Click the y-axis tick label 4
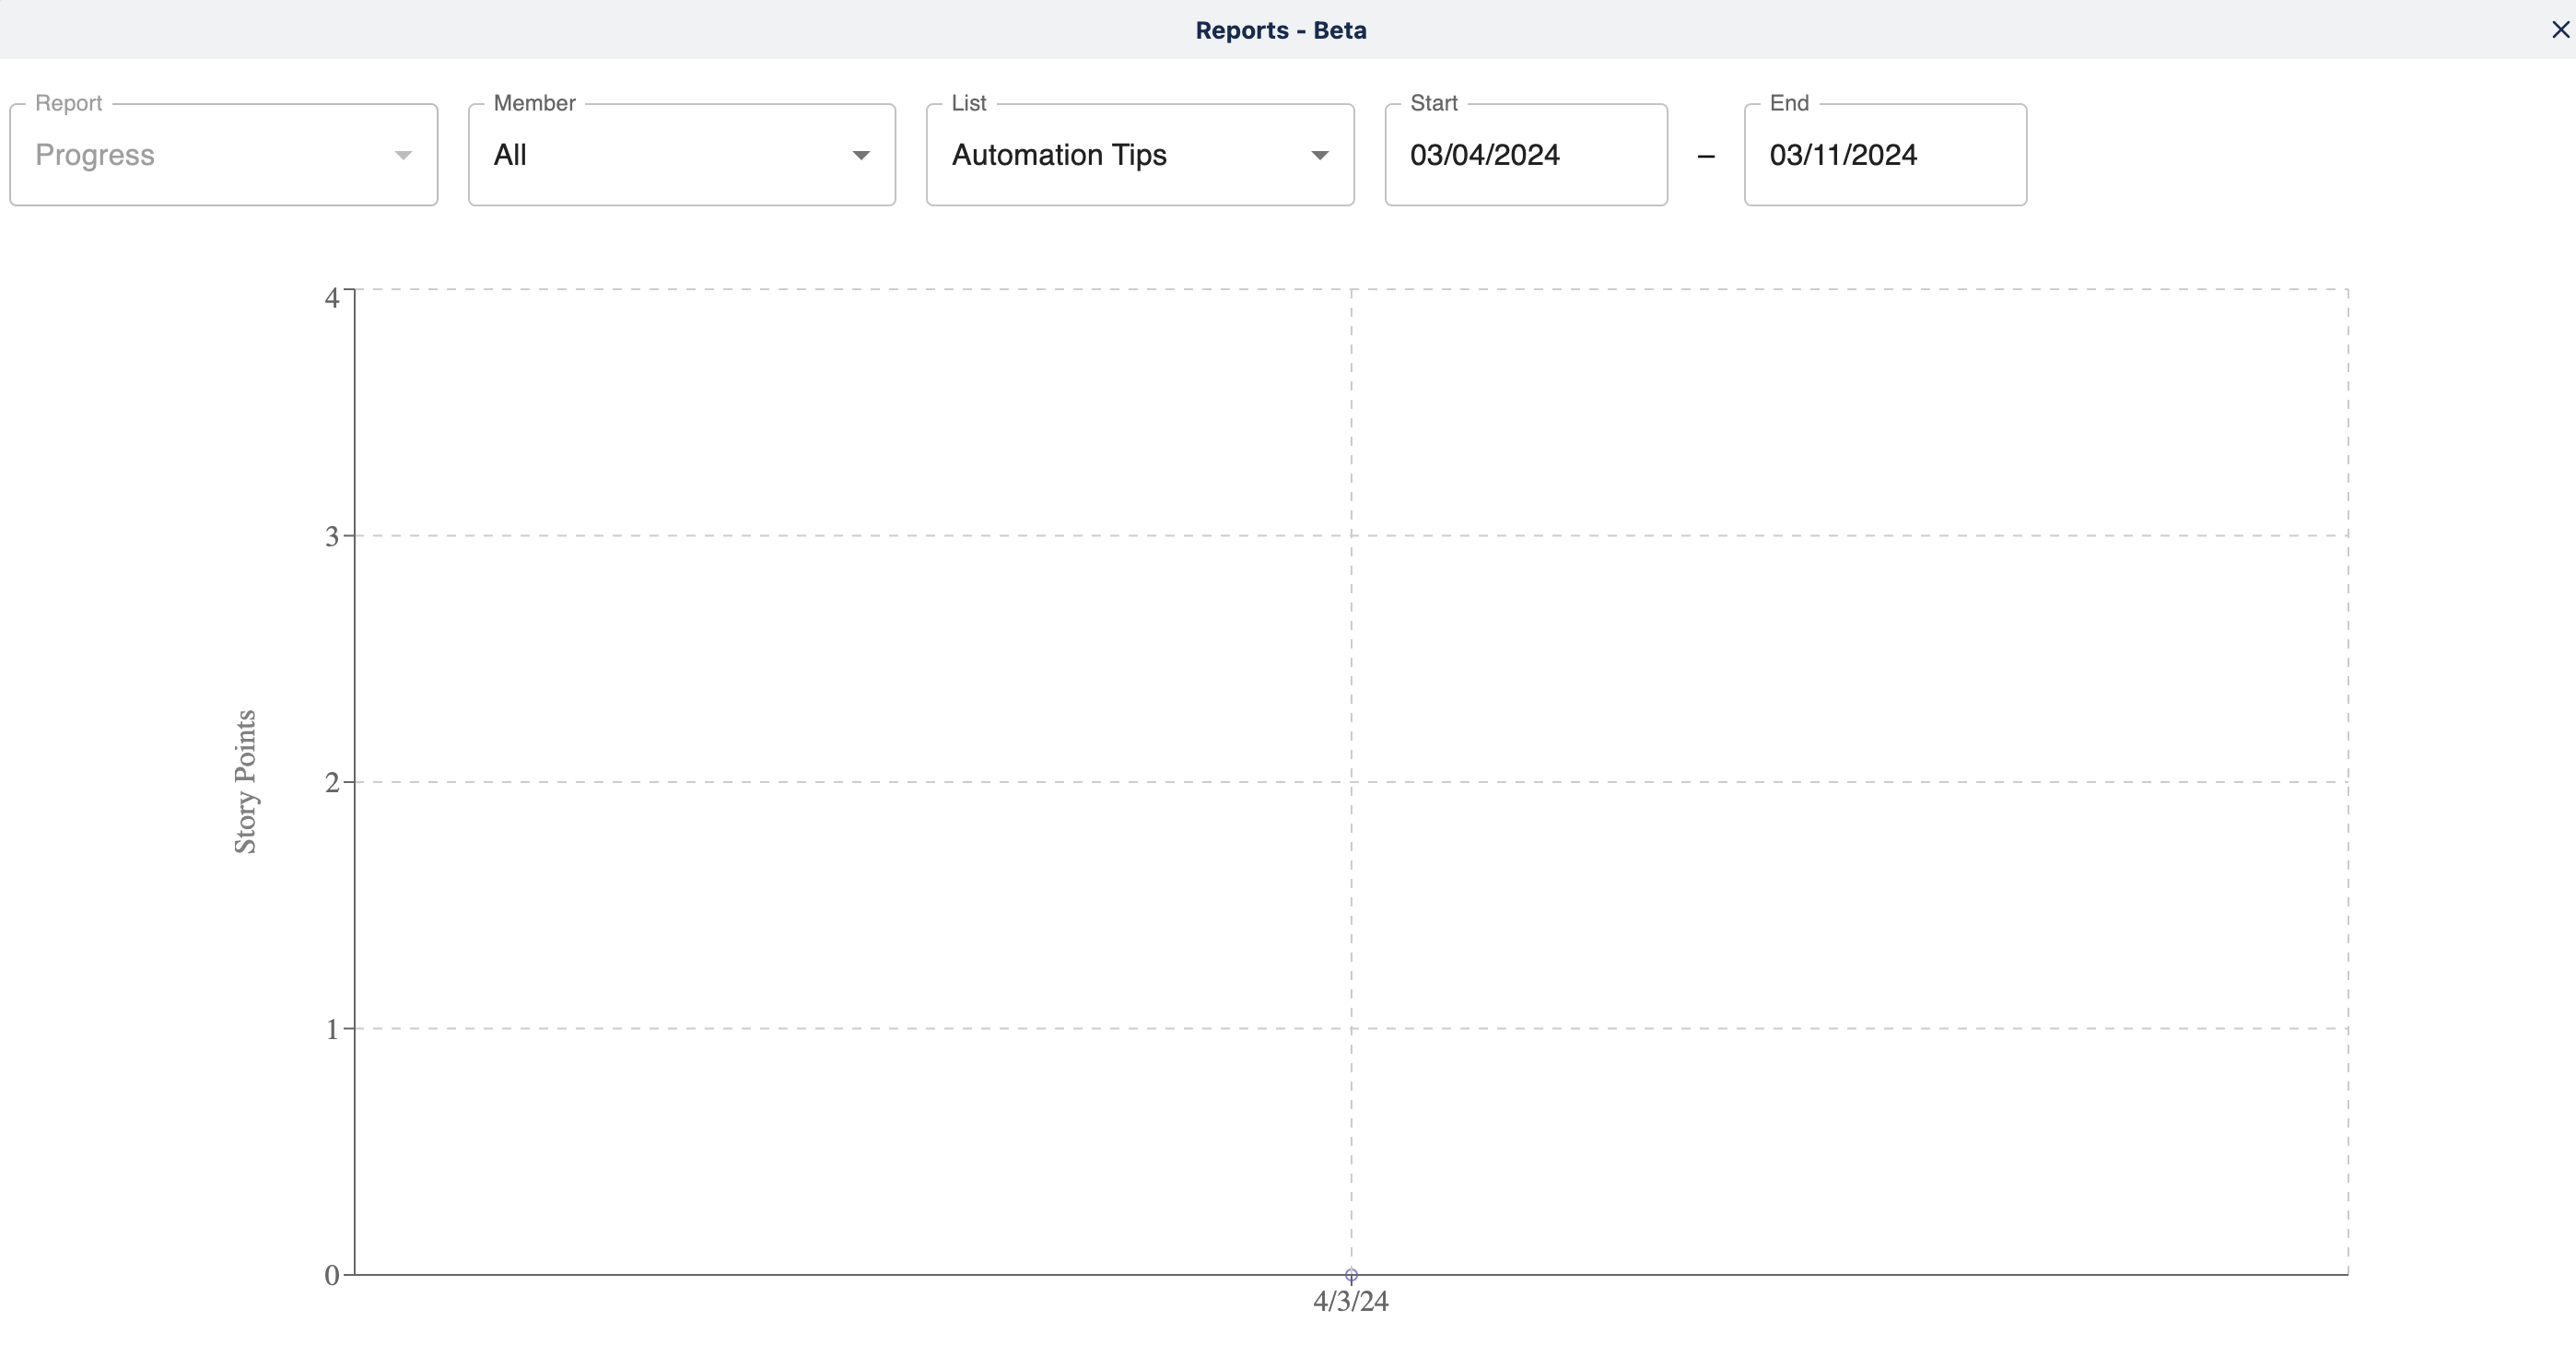 point(332,298)
